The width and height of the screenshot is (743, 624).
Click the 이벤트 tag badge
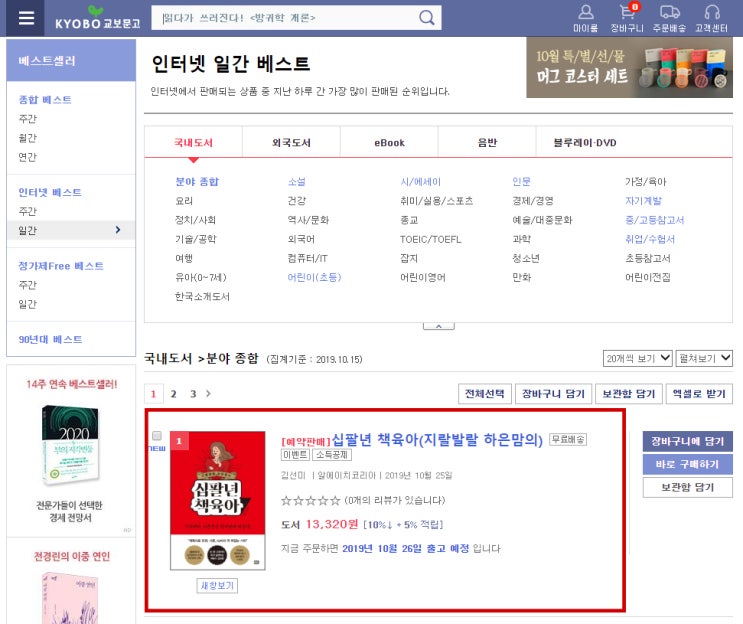click(x=295, y=455)
